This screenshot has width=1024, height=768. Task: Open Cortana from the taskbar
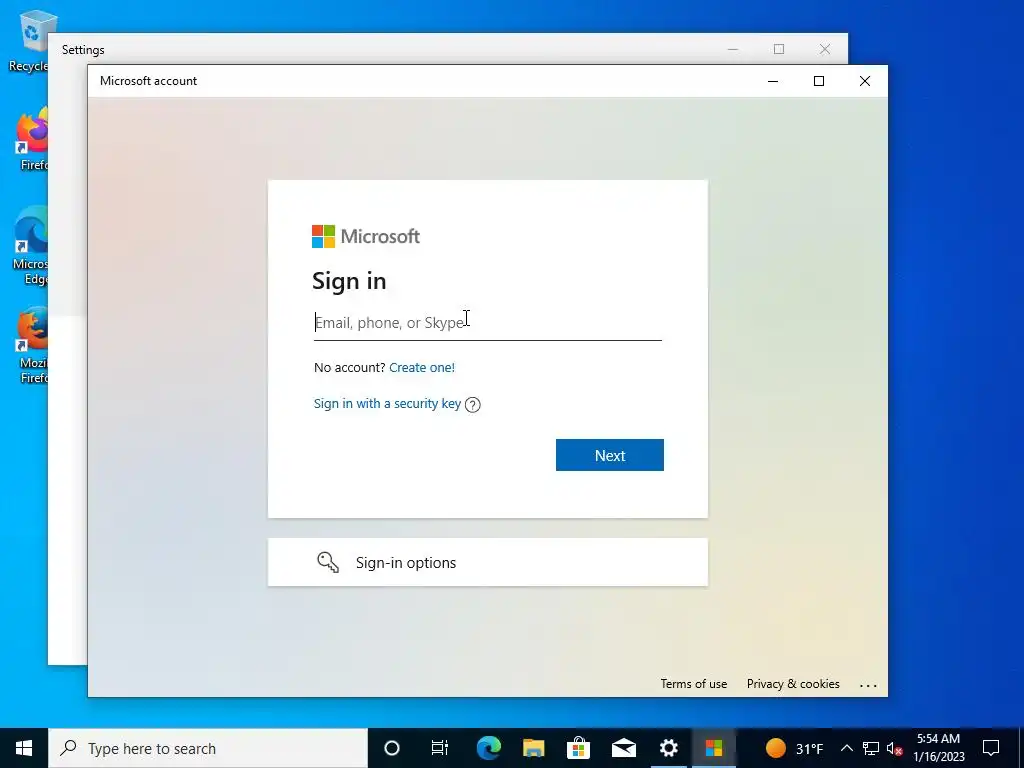(392, 748)
